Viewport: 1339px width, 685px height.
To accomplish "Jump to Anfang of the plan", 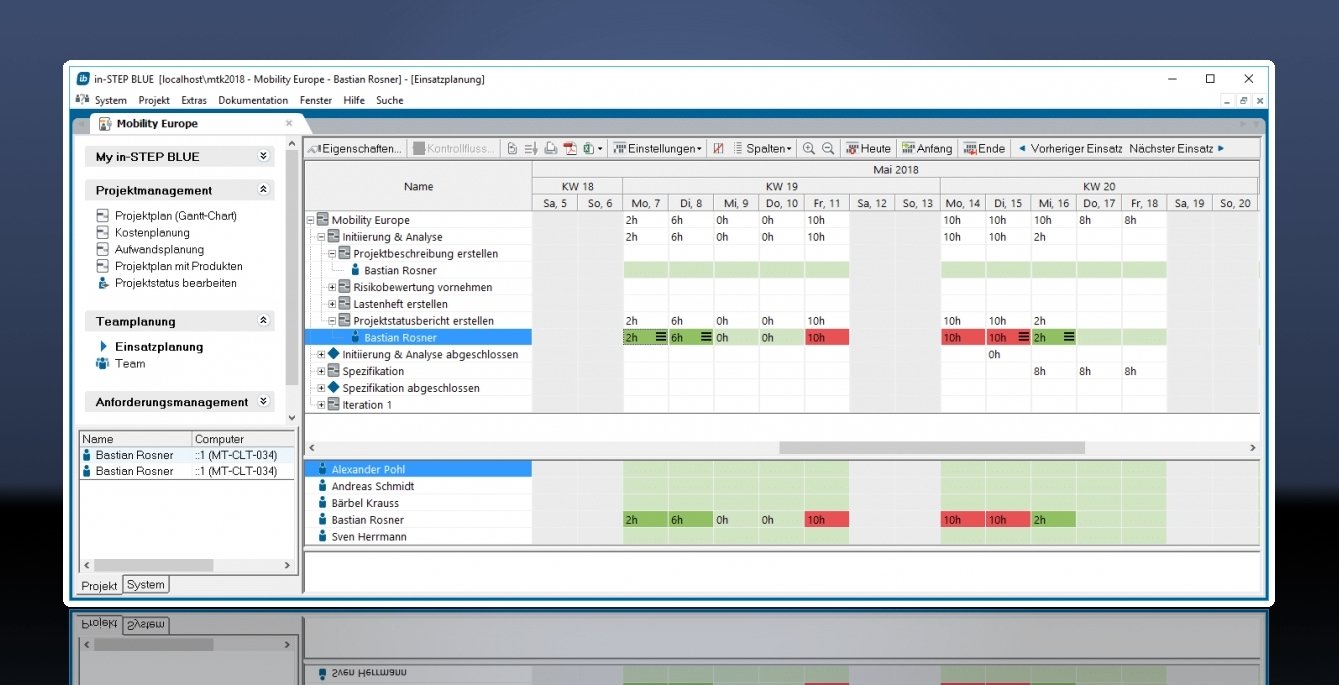I will coord(927,149).
